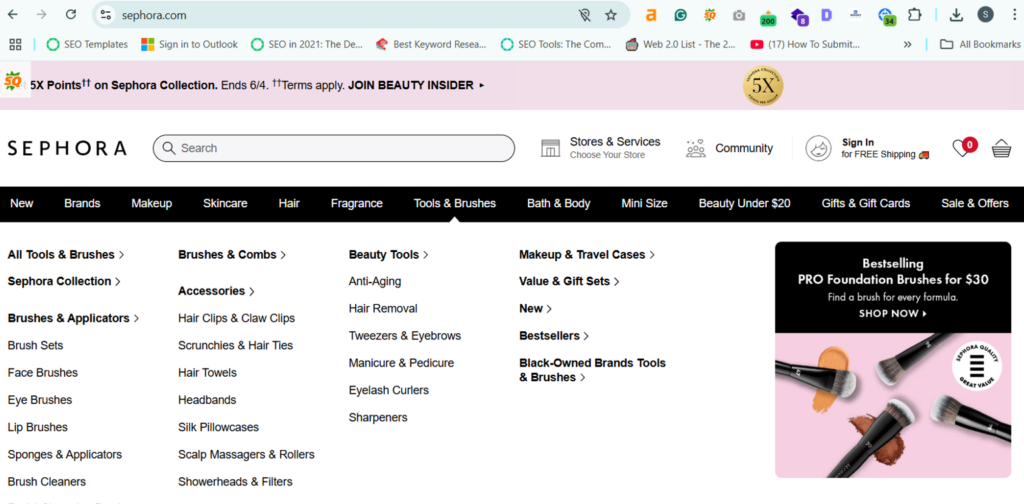Expand hidden bookmarks overflow chevron
This screenshot has height=504, width=1024.
[908, 44]
